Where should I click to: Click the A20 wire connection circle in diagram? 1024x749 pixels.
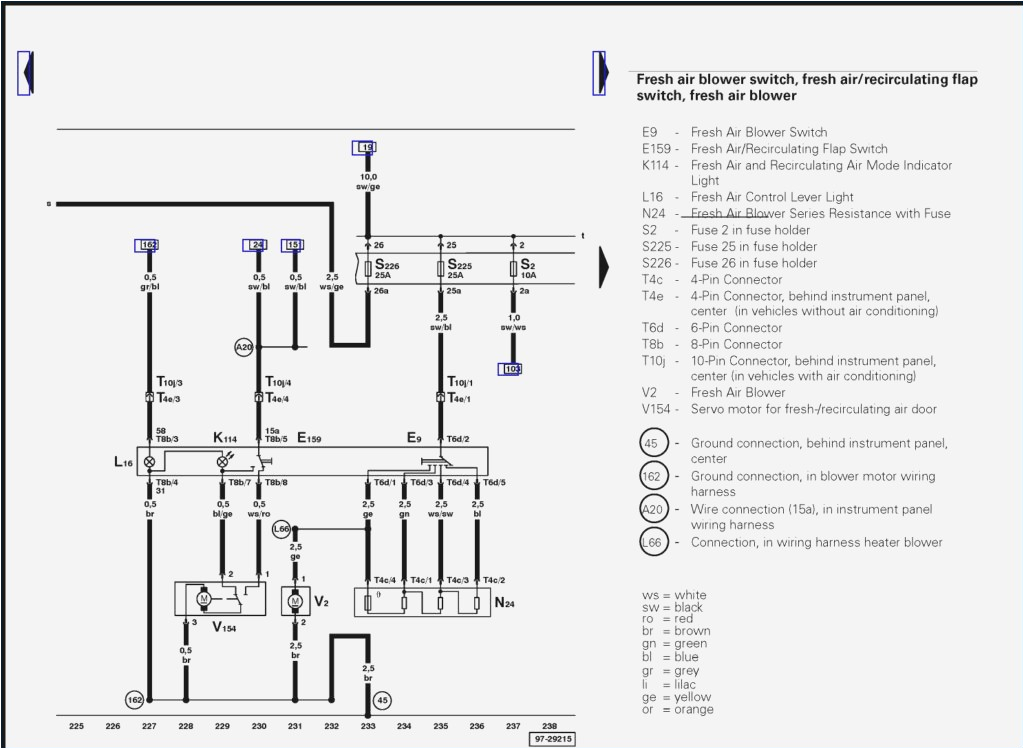coord(244,347)
